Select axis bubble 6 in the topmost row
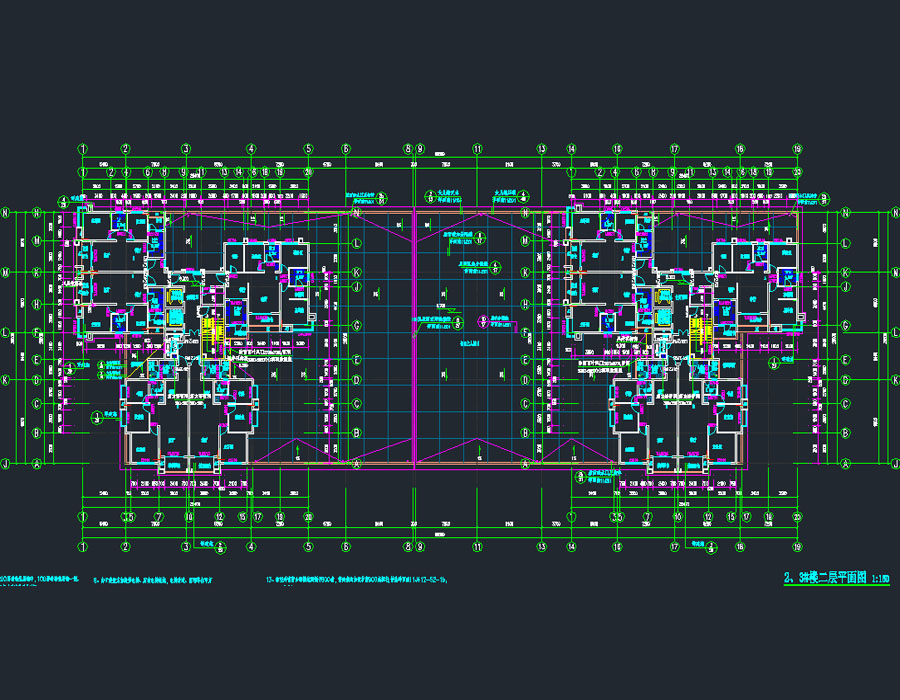The image size is (900, 700). (346, 149)
